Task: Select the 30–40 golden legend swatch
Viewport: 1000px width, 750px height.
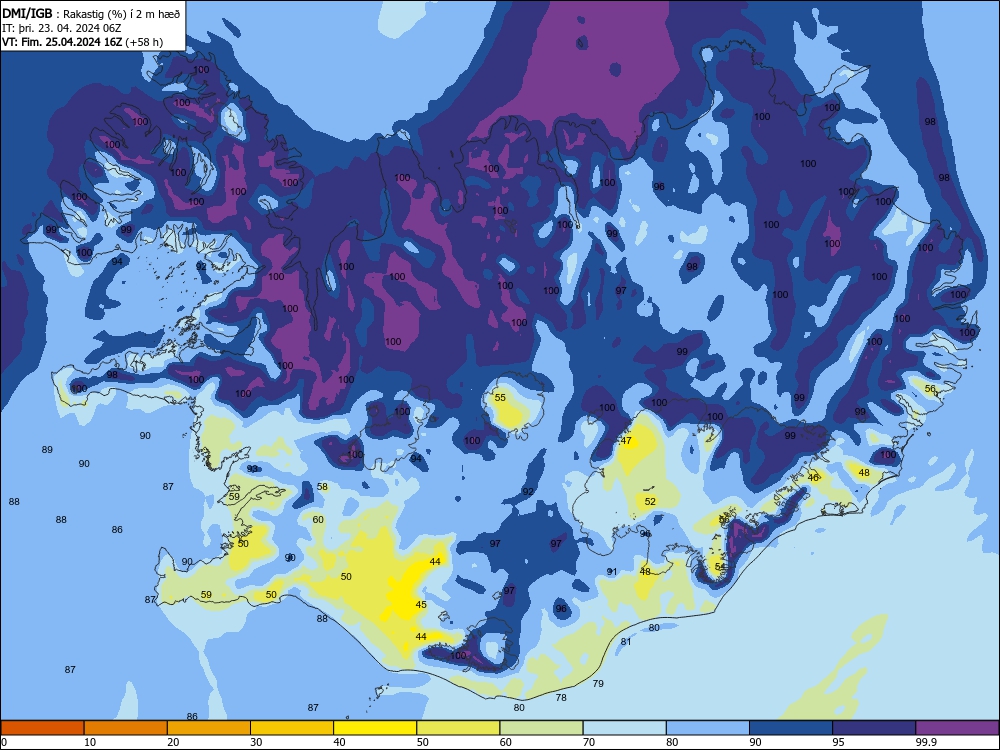Action: (x=292, y=728)
